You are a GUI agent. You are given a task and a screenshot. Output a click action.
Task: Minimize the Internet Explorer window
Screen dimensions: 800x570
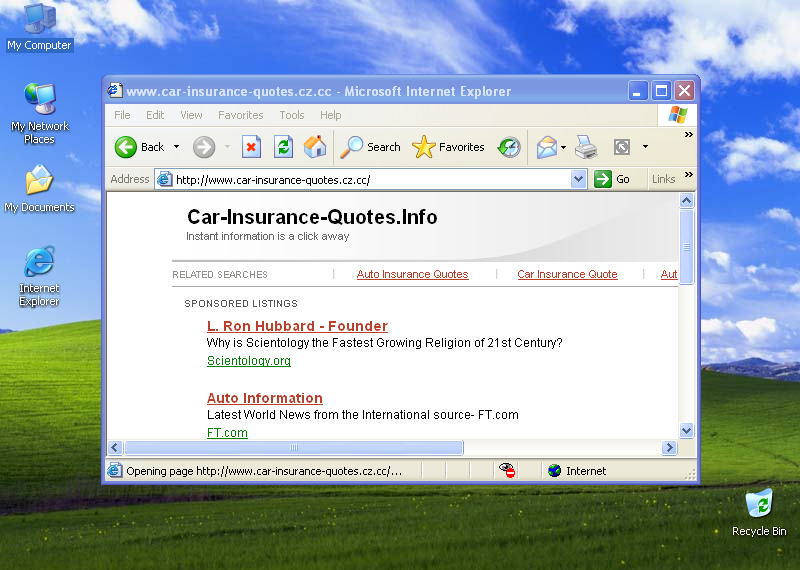638,91
